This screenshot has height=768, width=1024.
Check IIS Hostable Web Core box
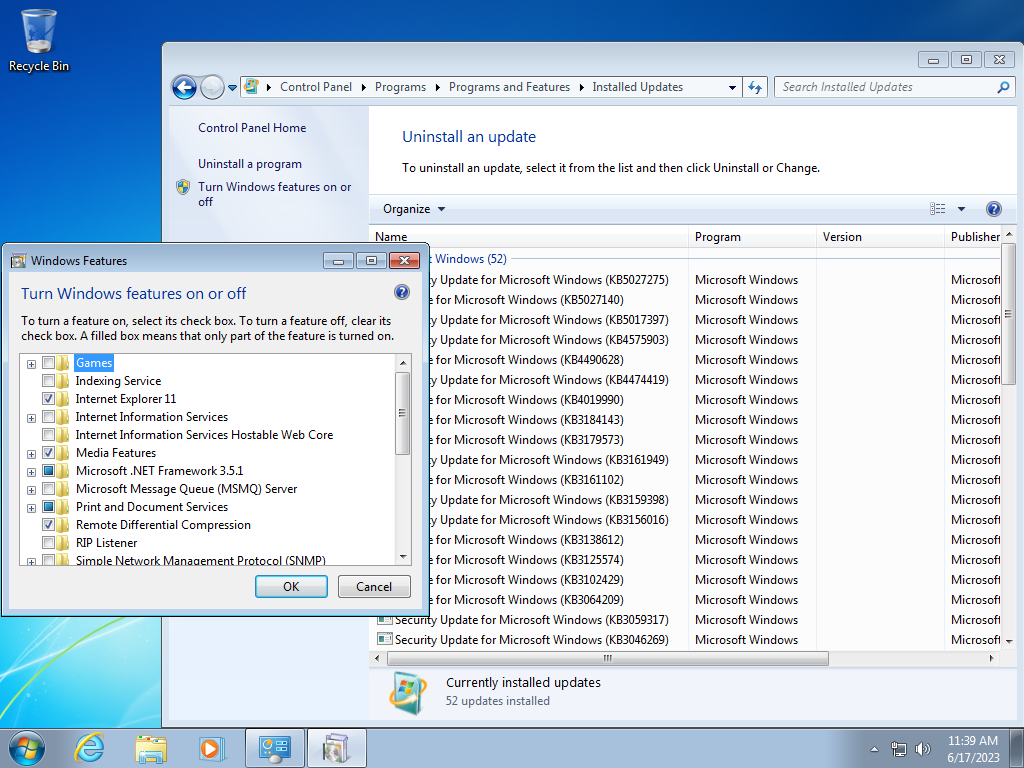click(x=48, y=435)
